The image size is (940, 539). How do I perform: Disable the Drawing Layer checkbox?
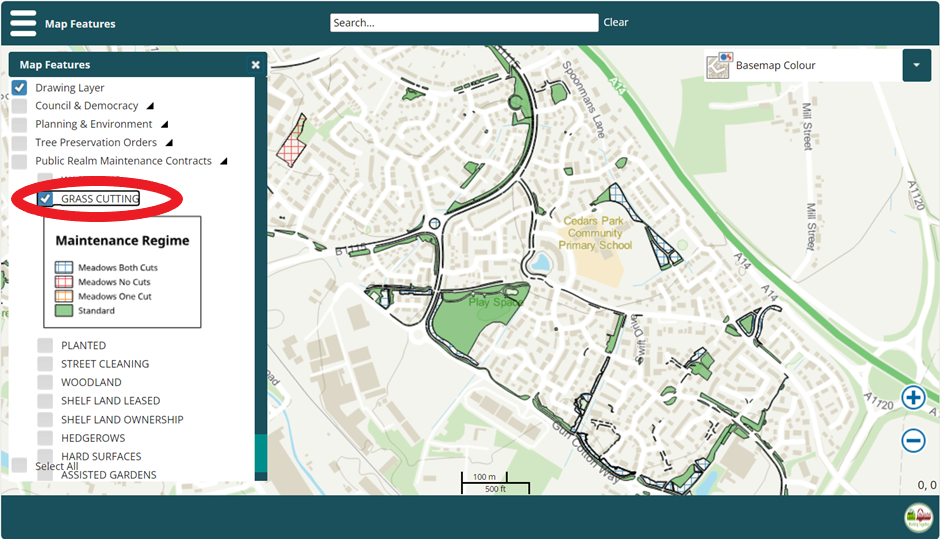[19, 88]
